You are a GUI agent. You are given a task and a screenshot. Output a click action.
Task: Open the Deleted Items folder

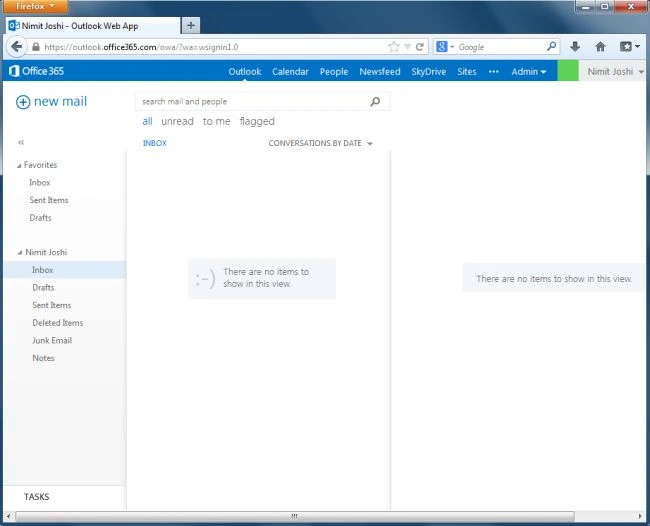click(58, 323)
